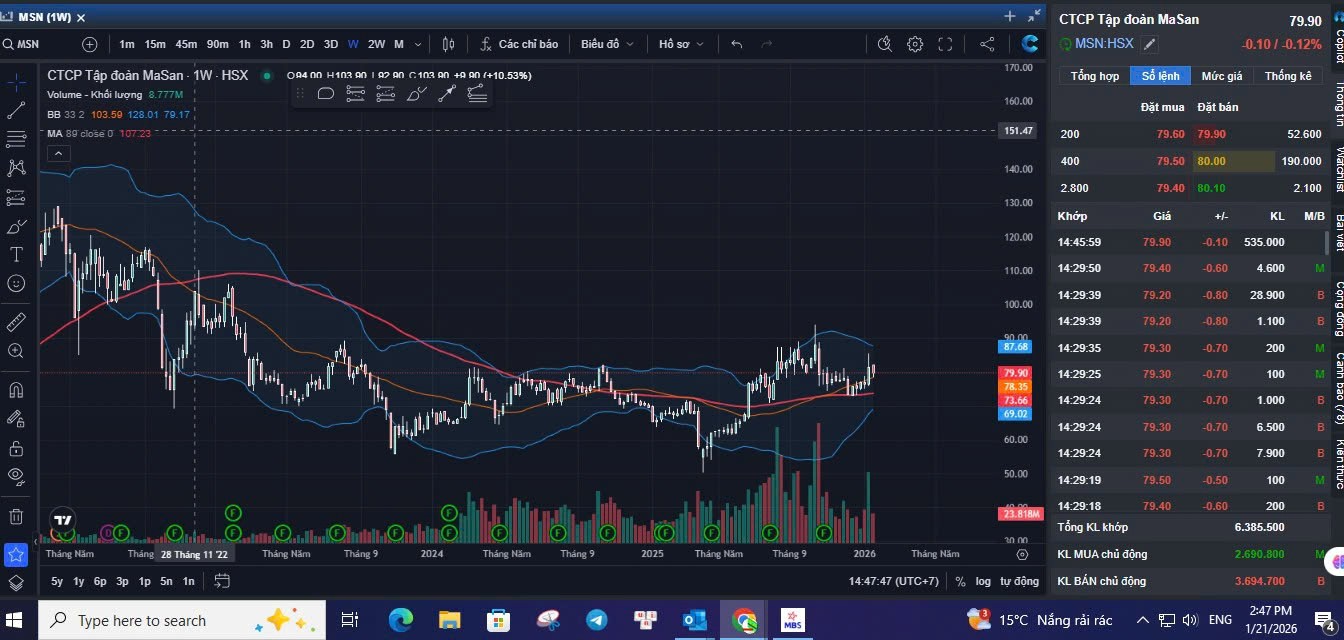Select the chart patterns tool
Viewport: 1344px width, 640px height.
pos(16,168)
